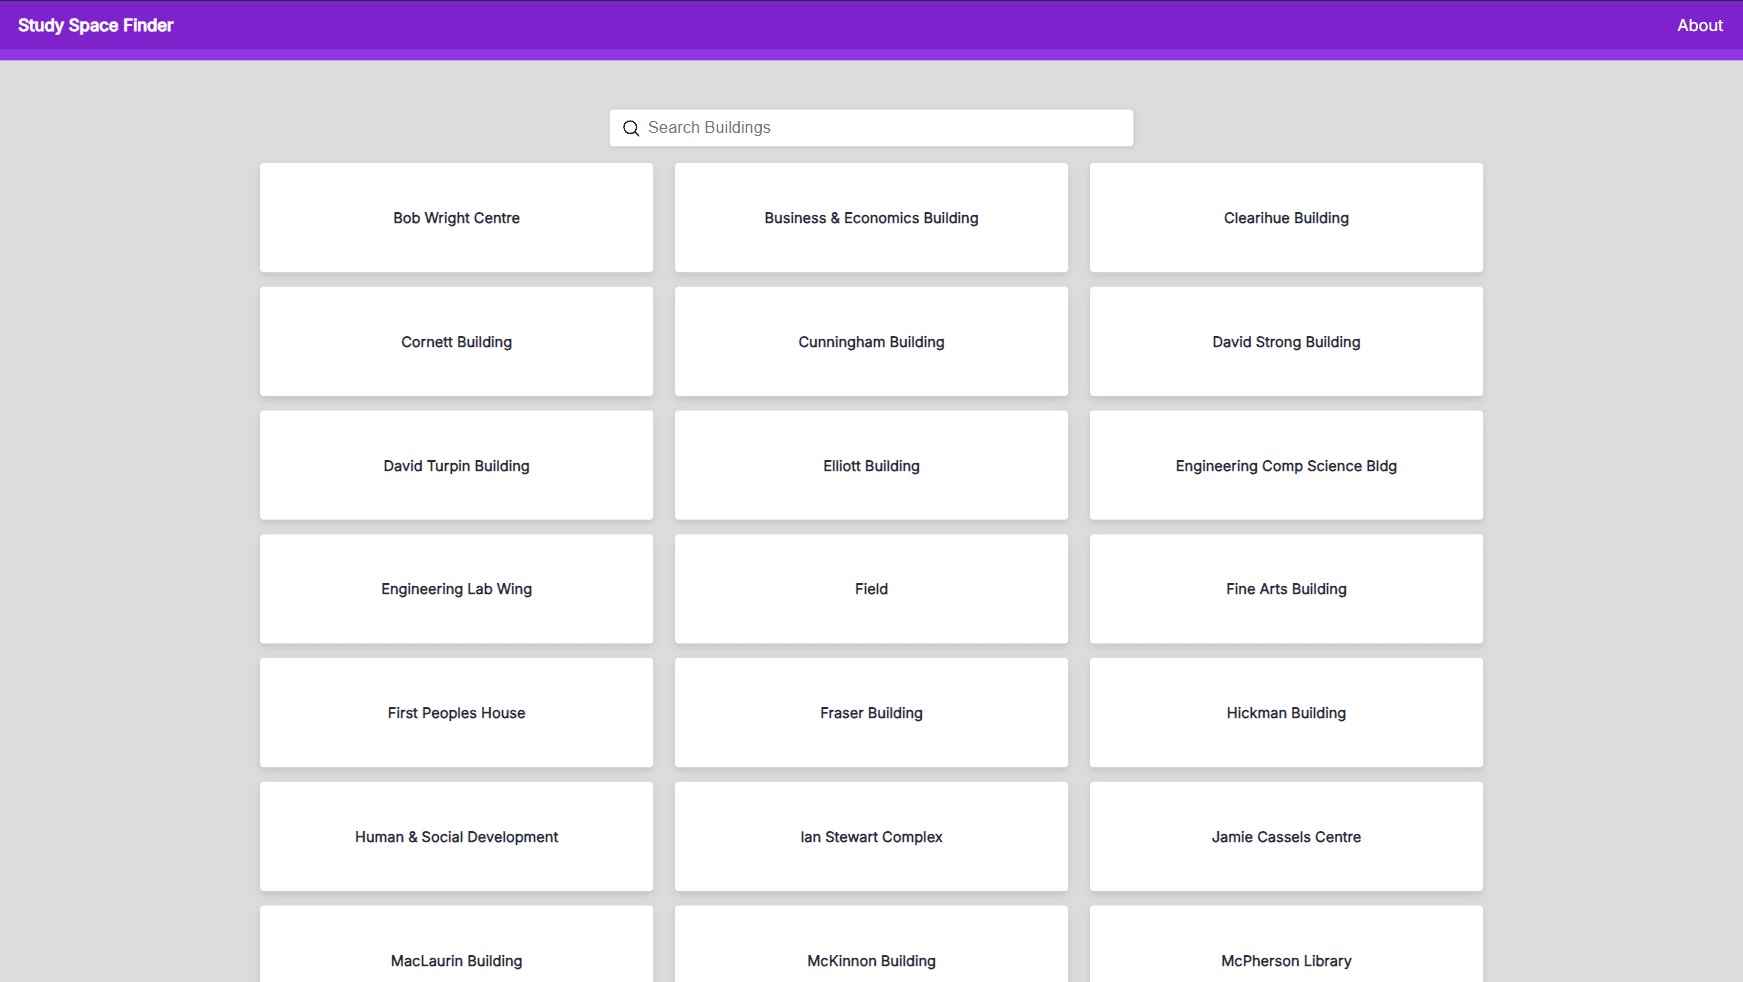The image size is (1743, 982).
Task: Open Engineering Lab Wing
Action: 456,589
